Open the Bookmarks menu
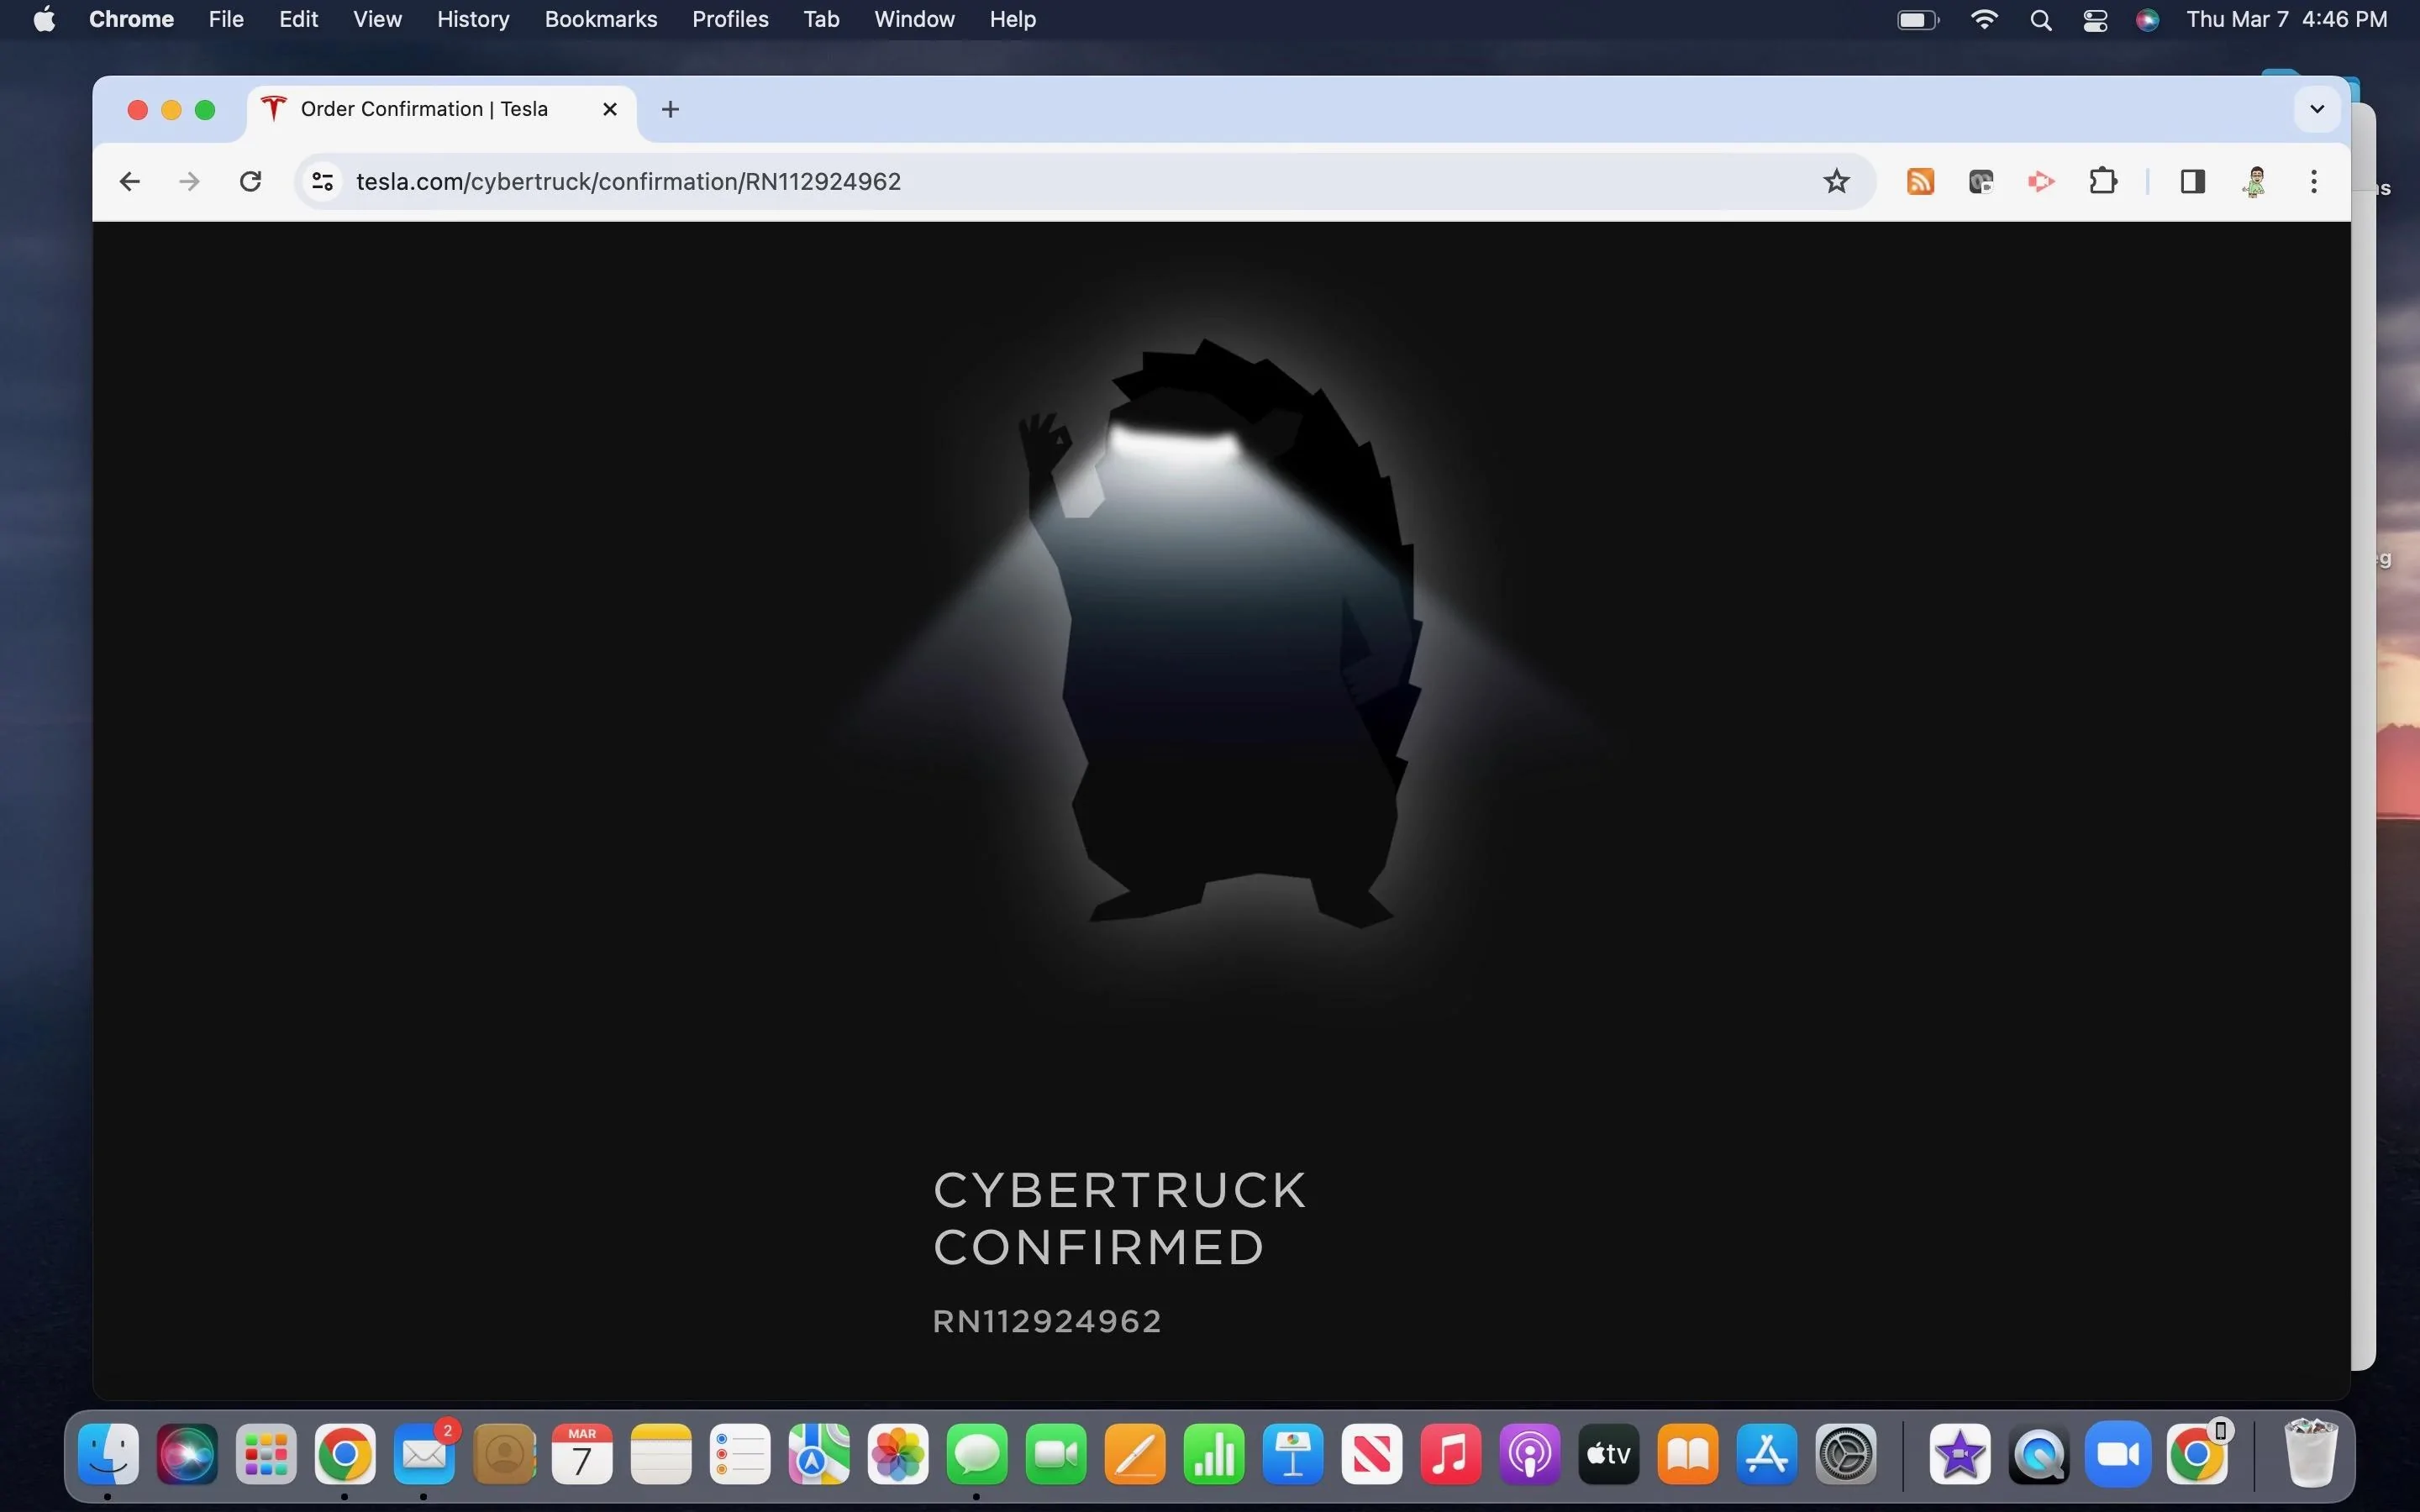This screenshot has height=1512, width=2420. point(601,19)
